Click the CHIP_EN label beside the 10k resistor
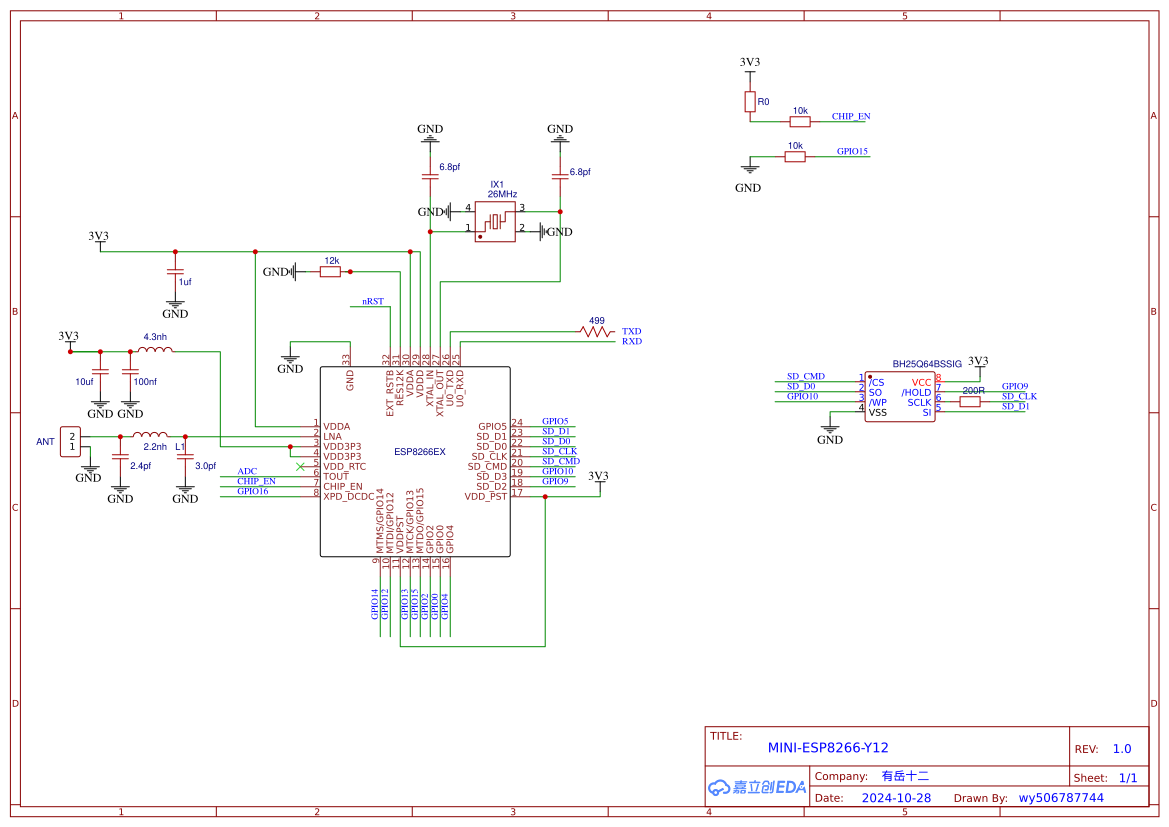The width and height of the screenshot is (1169, 827). click(851, 116)
